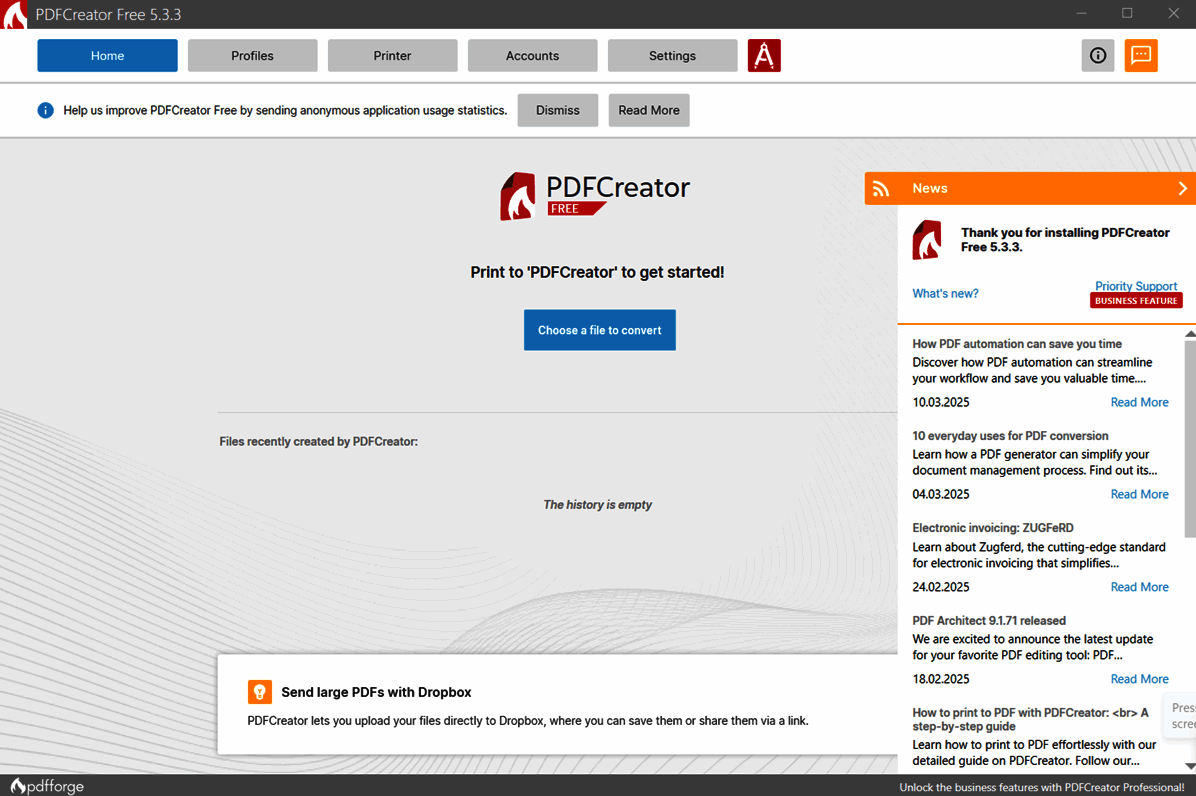This screenshot has width=1196, height=796.
Task: Click the 'Send large PDFs with Dropbox' tip title
Action: point(376,692)
